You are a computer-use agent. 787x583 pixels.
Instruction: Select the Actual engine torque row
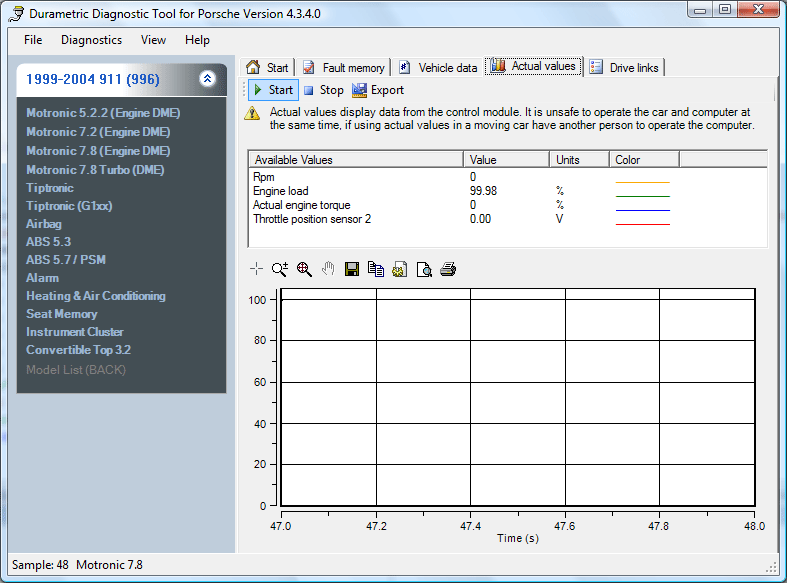(507, 205)
